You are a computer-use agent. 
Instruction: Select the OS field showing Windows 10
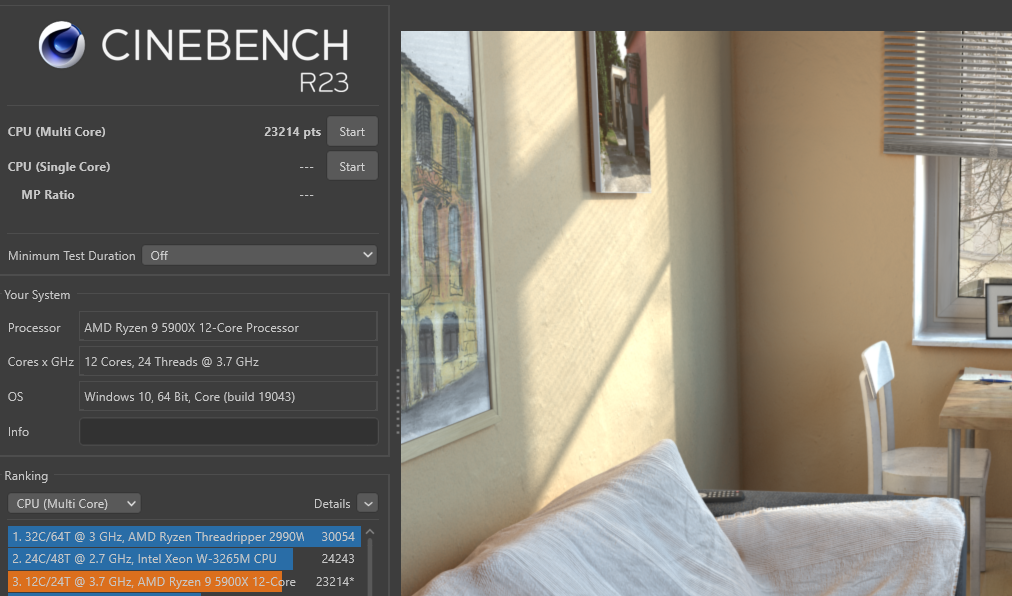(228, 396)
